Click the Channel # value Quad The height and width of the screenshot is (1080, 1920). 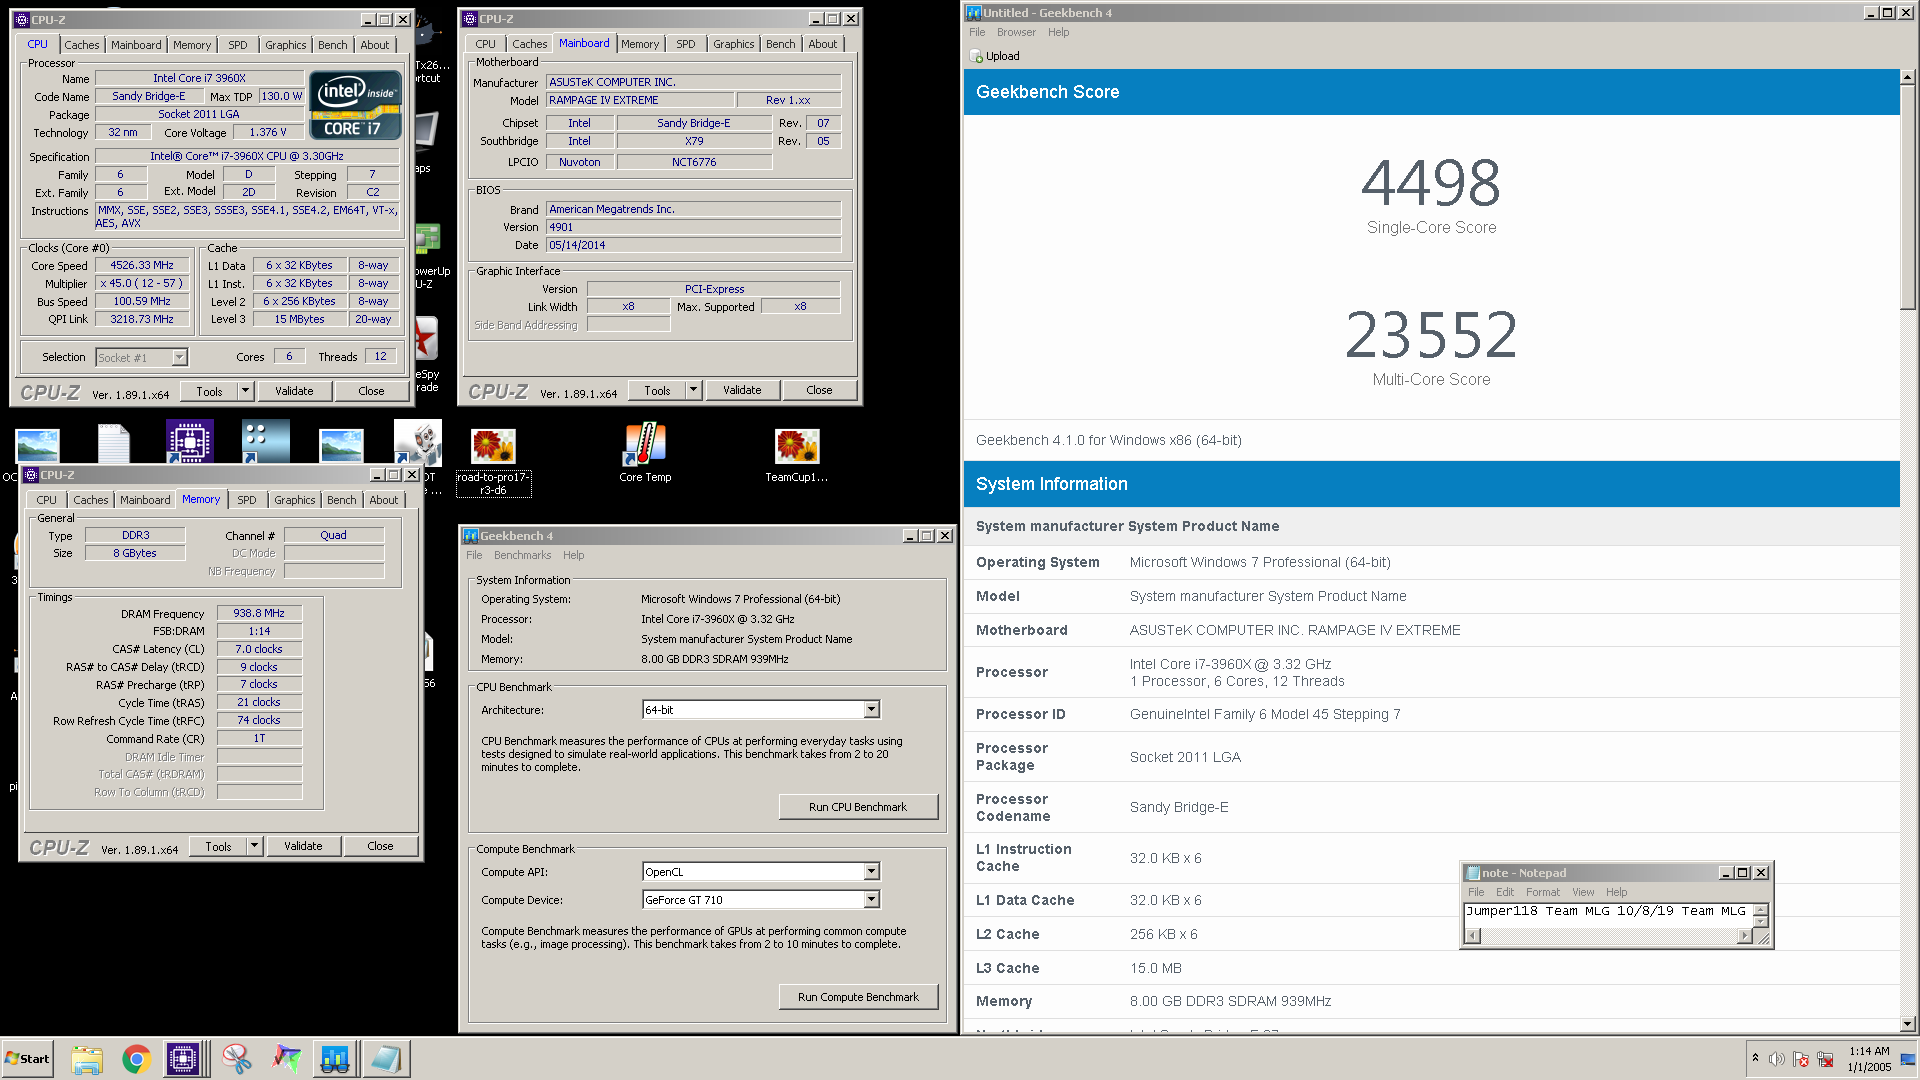click(x=333, y=535)
